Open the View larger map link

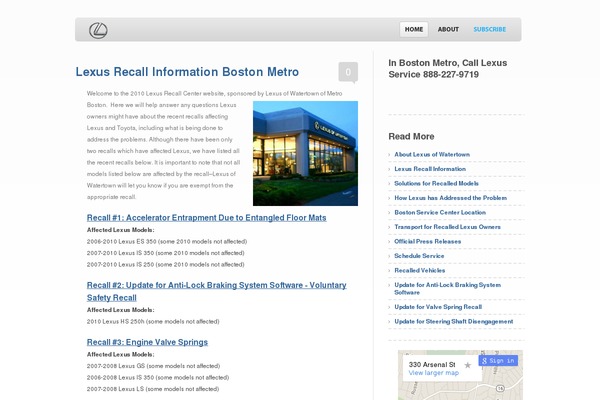(x=433, y=373)
